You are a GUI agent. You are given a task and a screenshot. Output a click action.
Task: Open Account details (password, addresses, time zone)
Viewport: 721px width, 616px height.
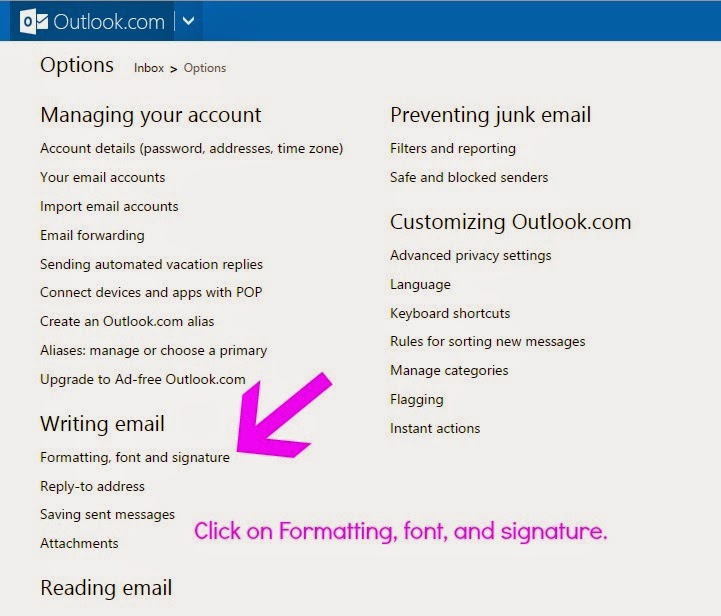[191, 148]
